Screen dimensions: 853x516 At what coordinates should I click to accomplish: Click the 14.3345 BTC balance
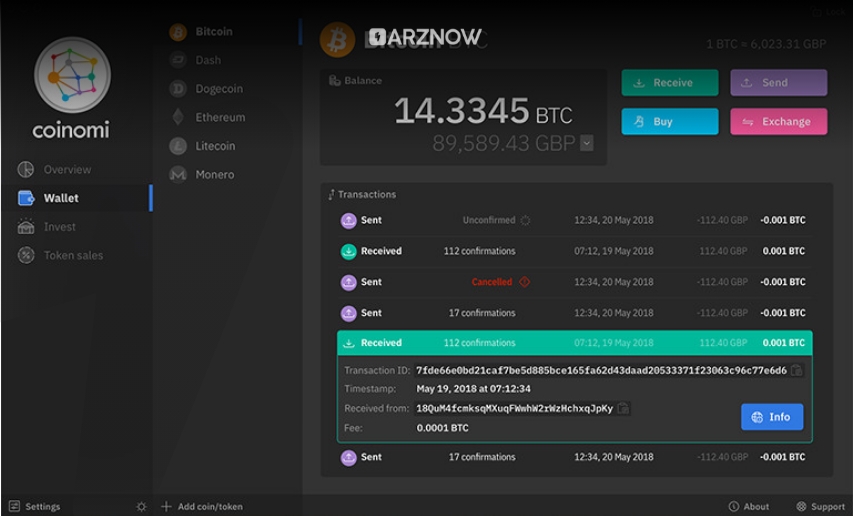pos(483,111)
